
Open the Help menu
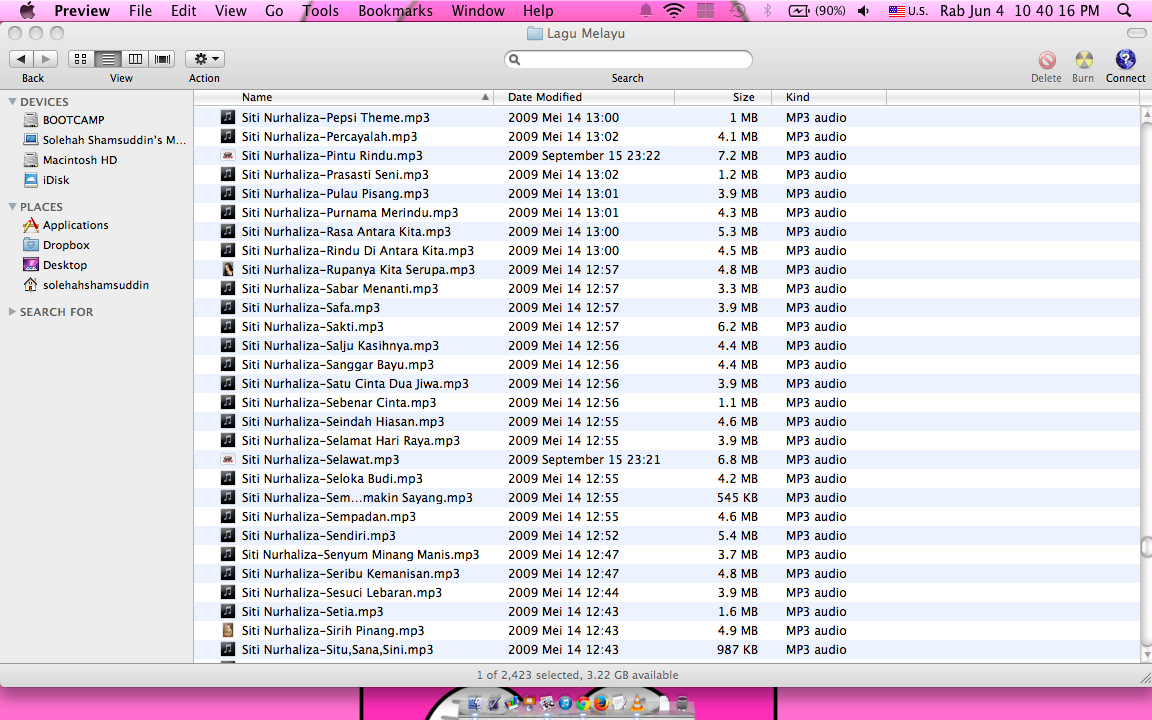pos(539,10)
